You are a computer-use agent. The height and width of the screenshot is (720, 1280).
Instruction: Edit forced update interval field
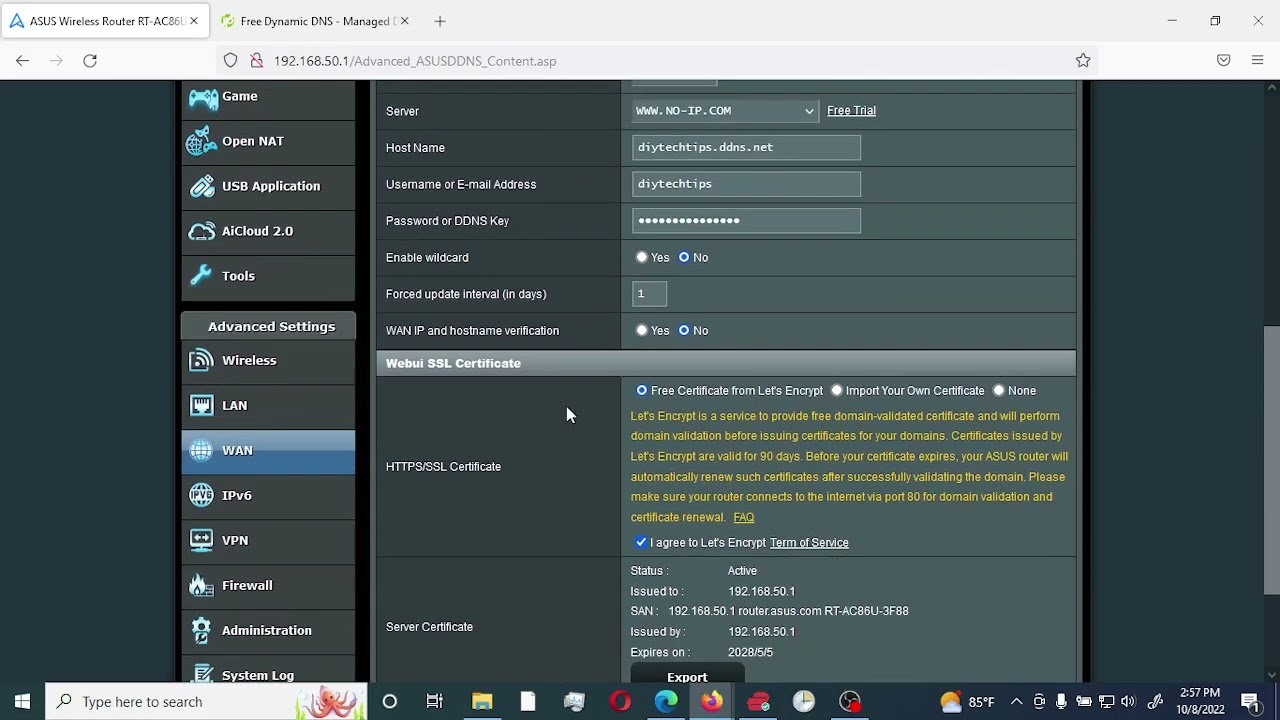[649, 294]
